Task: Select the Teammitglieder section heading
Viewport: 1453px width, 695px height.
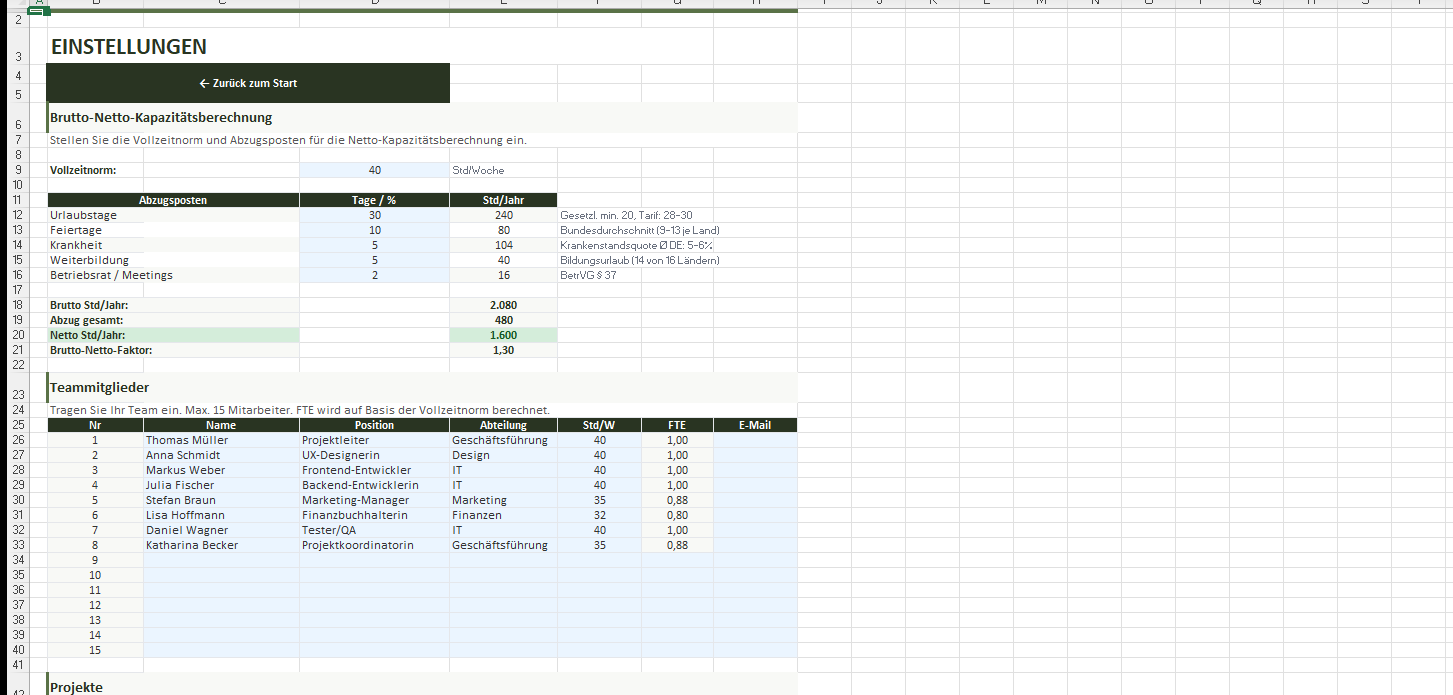Action: coord(100,387)
